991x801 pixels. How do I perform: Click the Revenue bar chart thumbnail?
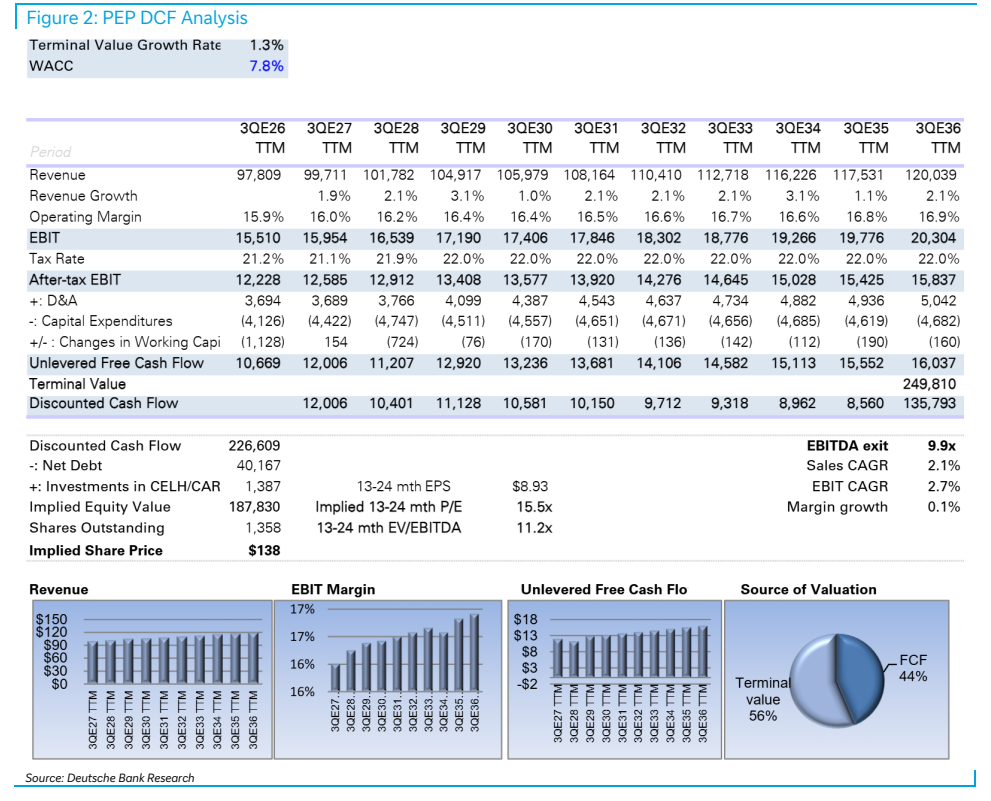[x=152, y=680]
